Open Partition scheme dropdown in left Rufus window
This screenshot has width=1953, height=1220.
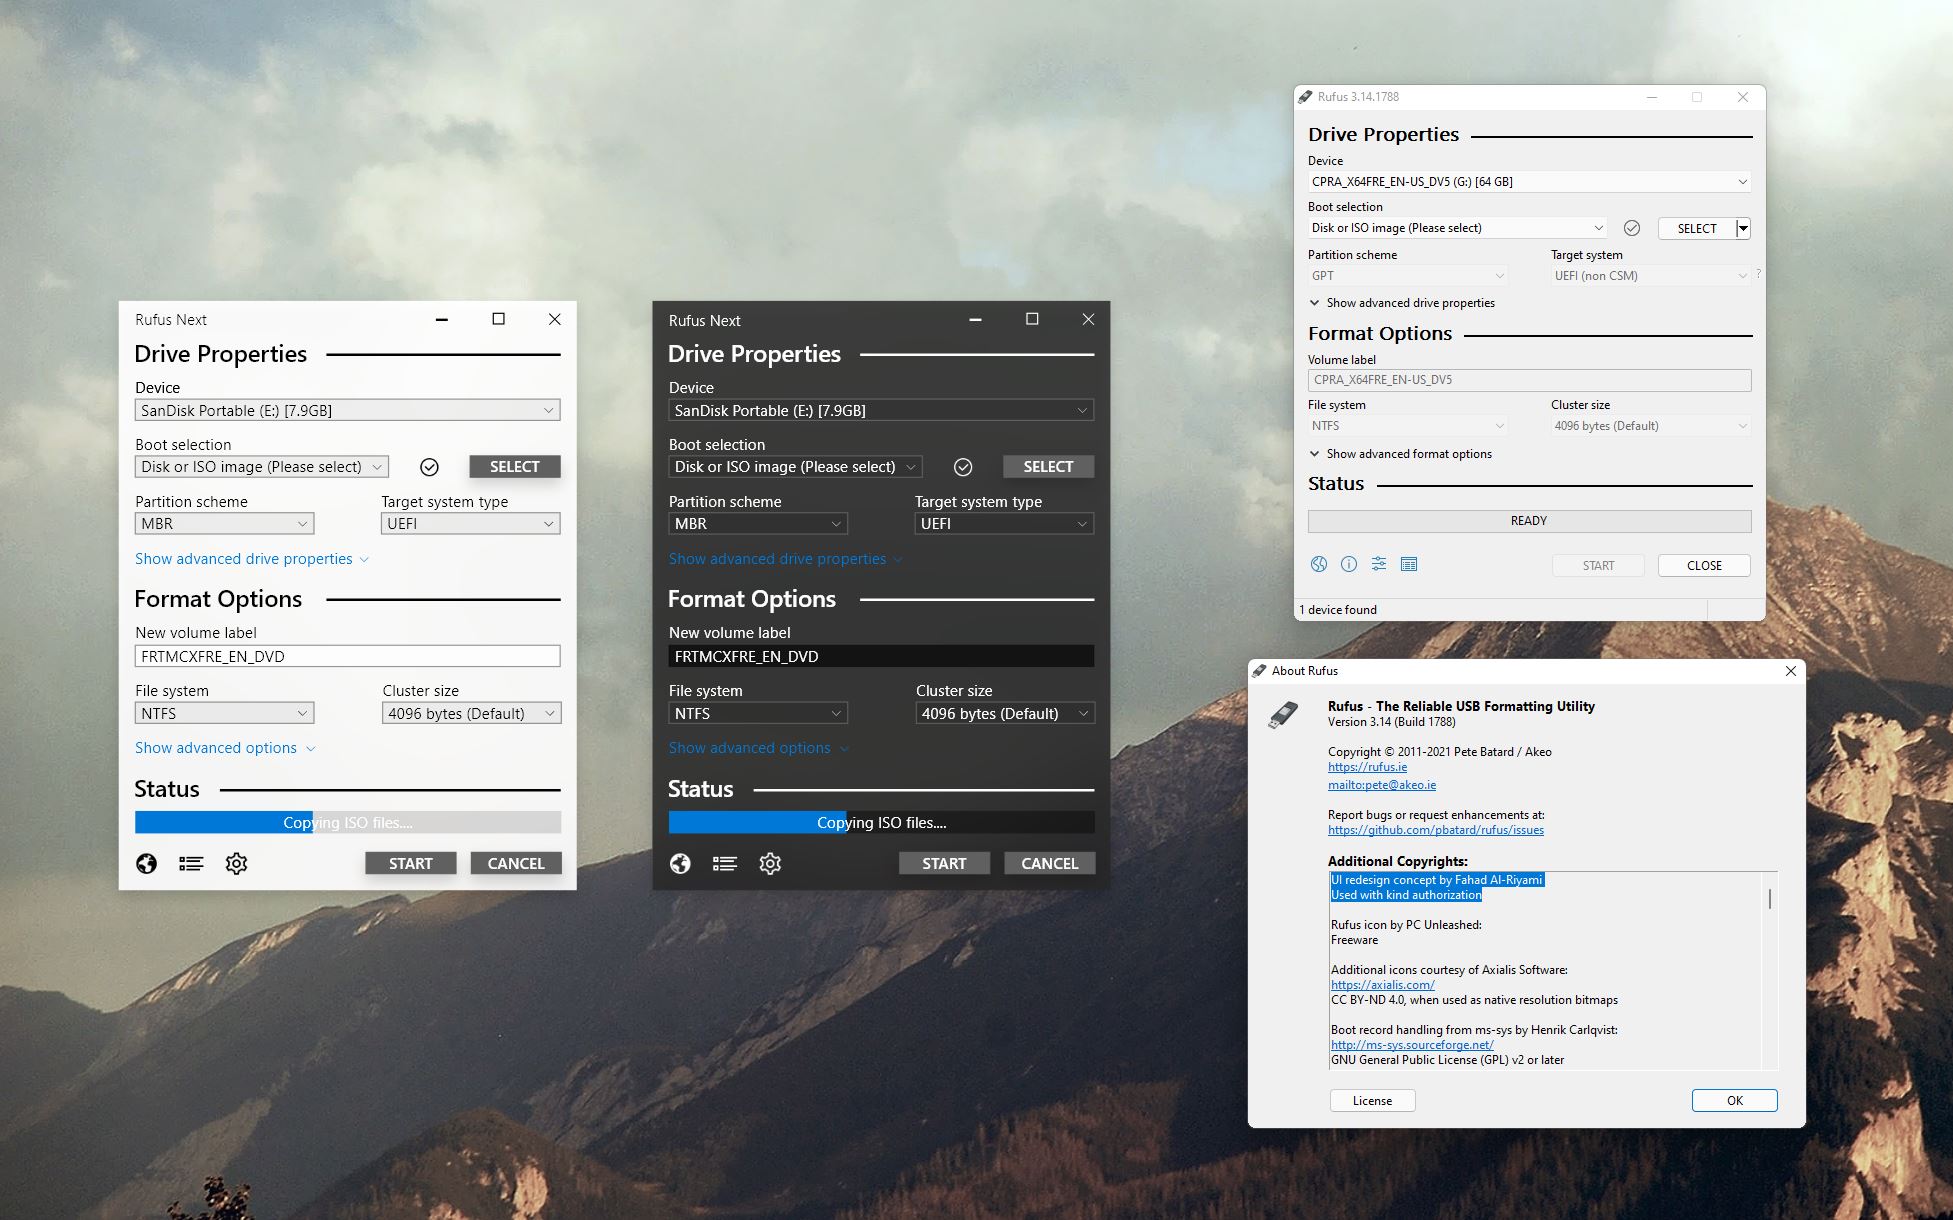[221, 523]
